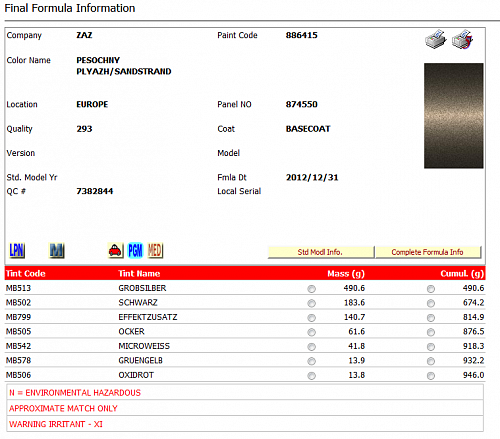Click the Std Modl Info. button
The image size is (500, 439).
coord(321,252)
